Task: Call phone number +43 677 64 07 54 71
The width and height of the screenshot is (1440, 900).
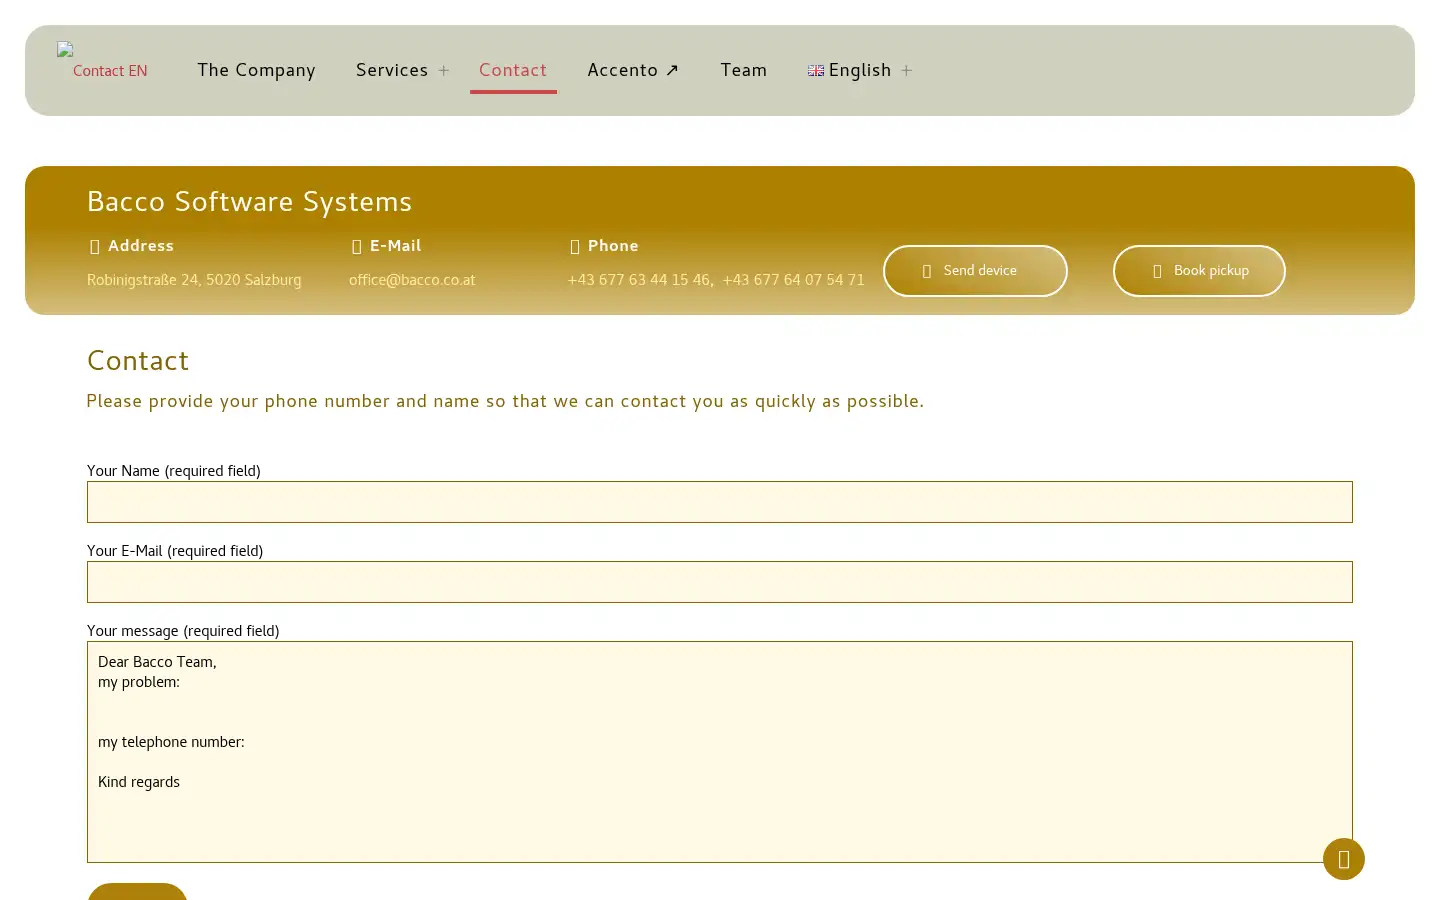Action: (794, 280)
